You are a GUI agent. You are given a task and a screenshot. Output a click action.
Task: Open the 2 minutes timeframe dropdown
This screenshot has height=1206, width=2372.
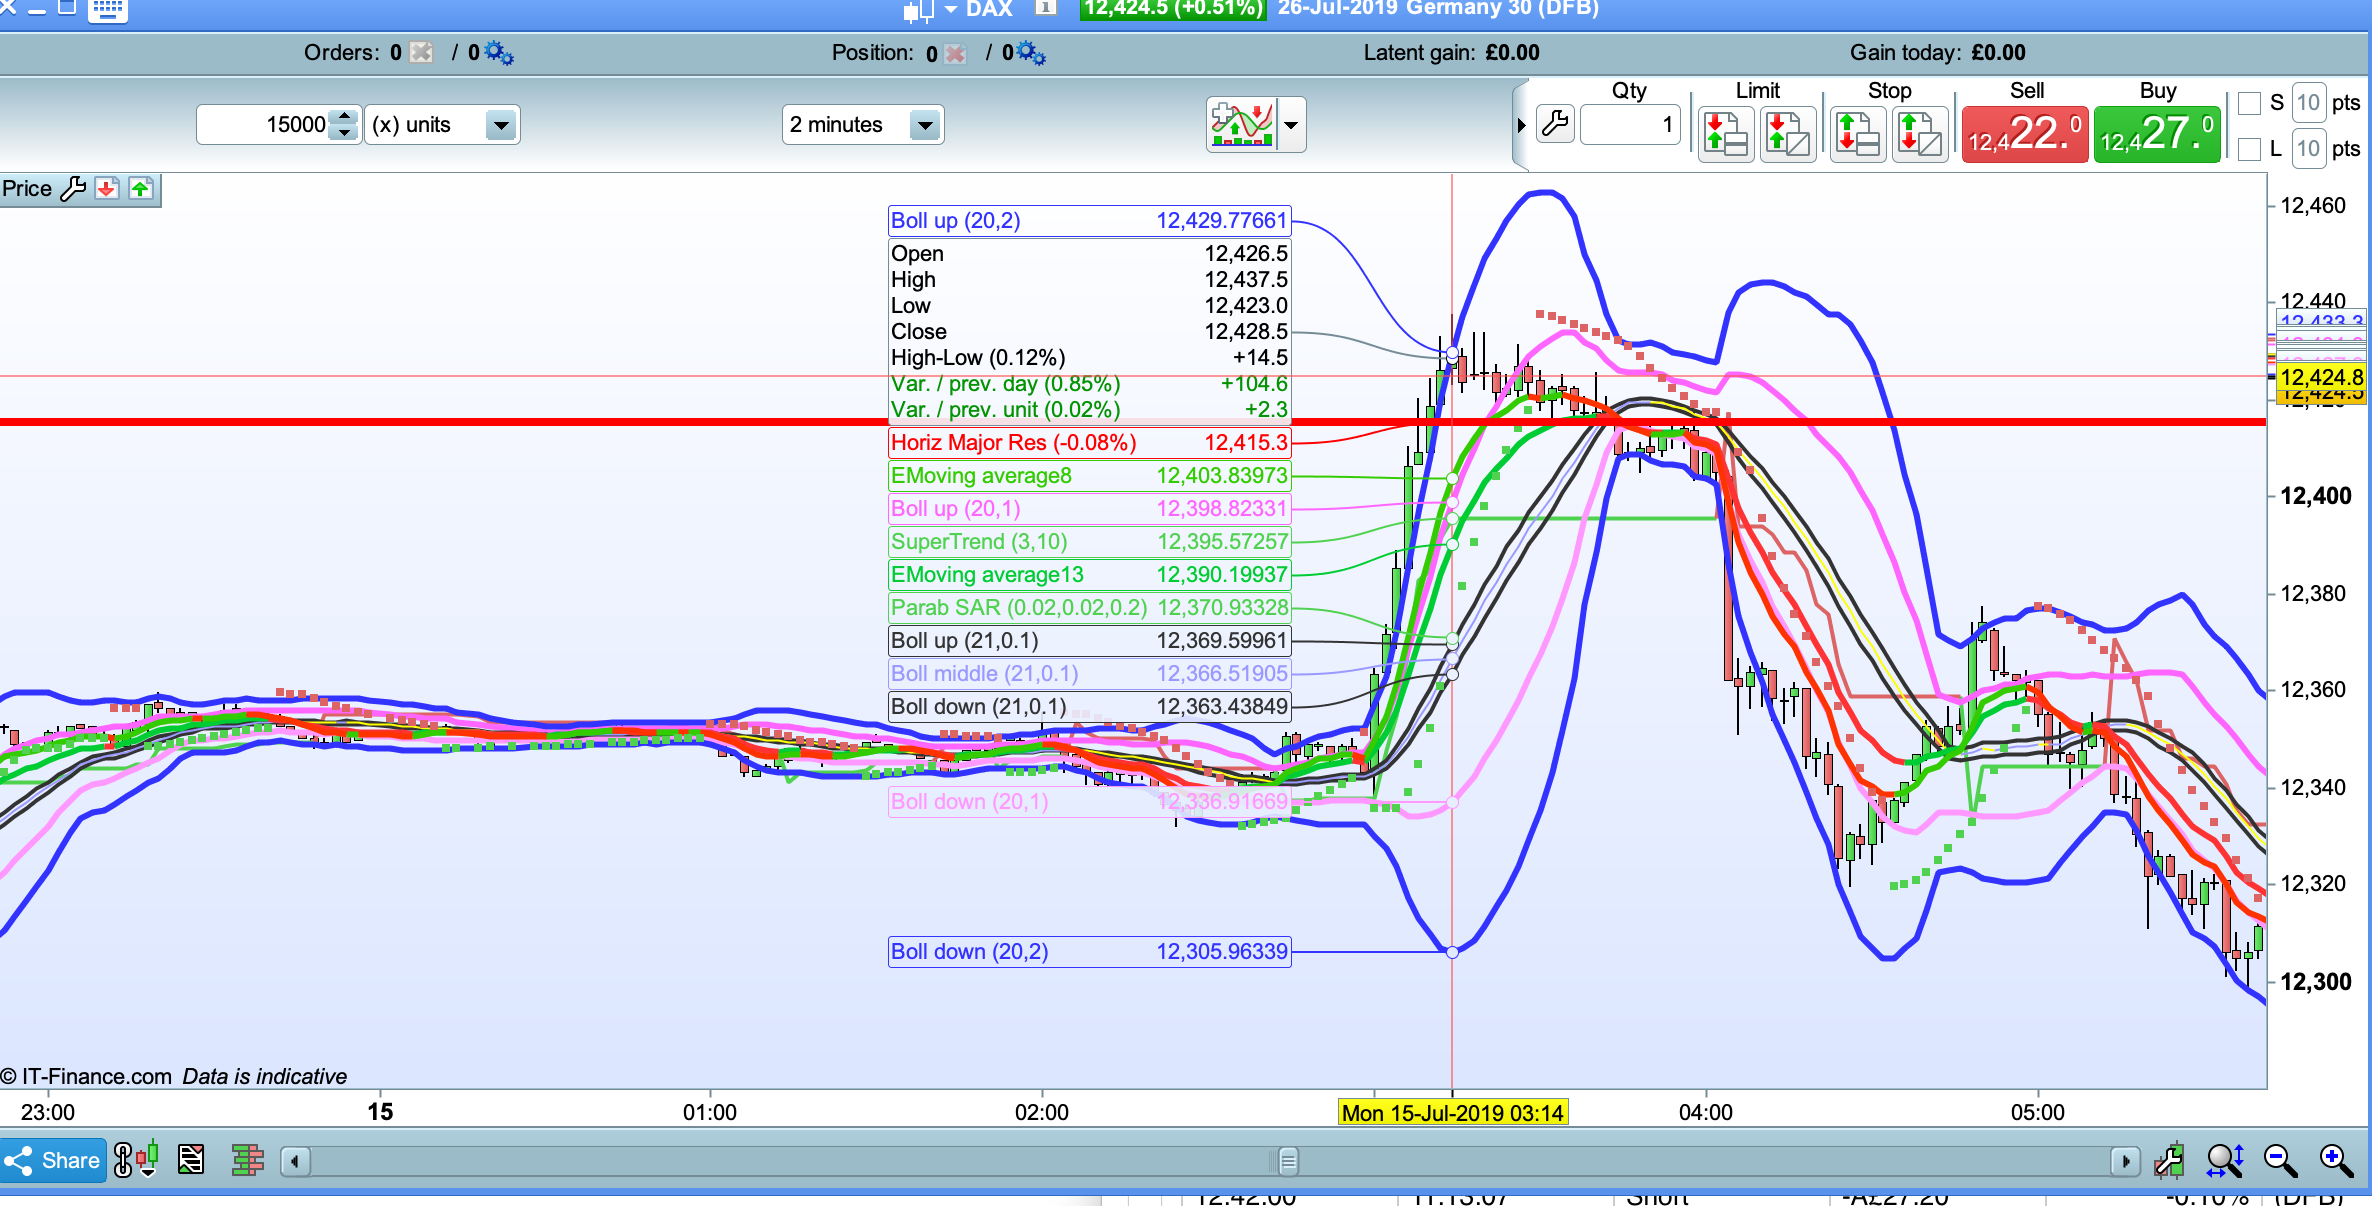point(925,125)
